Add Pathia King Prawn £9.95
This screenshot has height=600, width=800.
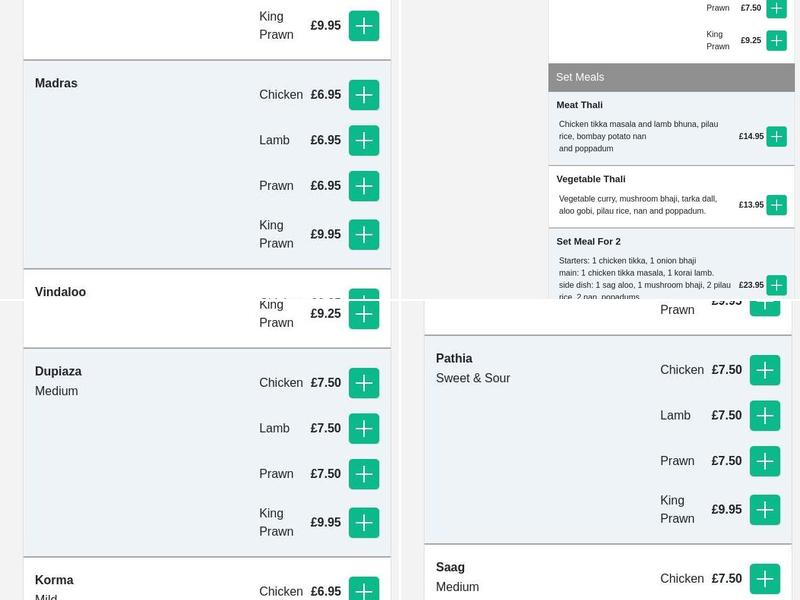point(765,510)
